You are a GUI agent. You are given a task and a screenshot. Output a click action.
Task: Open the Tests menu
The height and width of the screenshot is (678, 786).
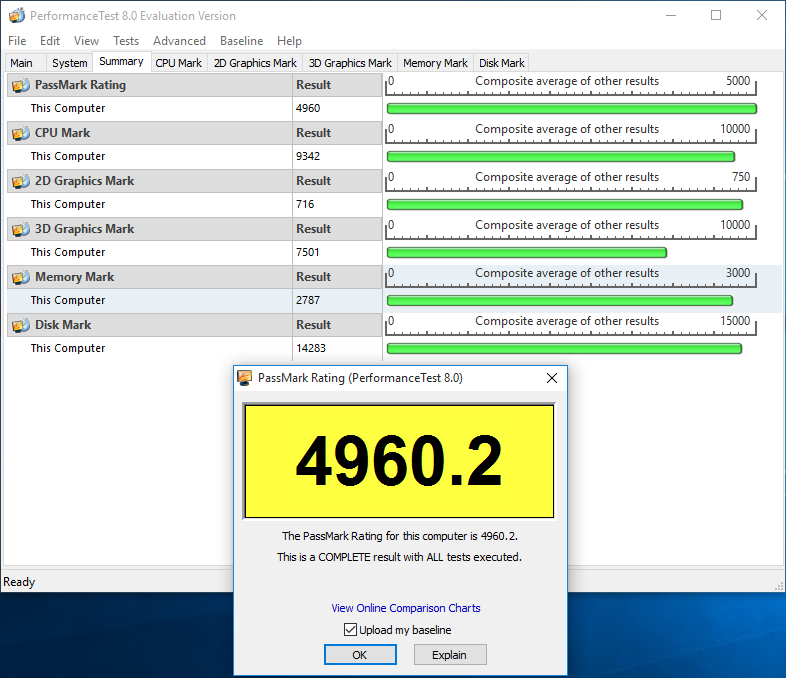pos(126,41)
